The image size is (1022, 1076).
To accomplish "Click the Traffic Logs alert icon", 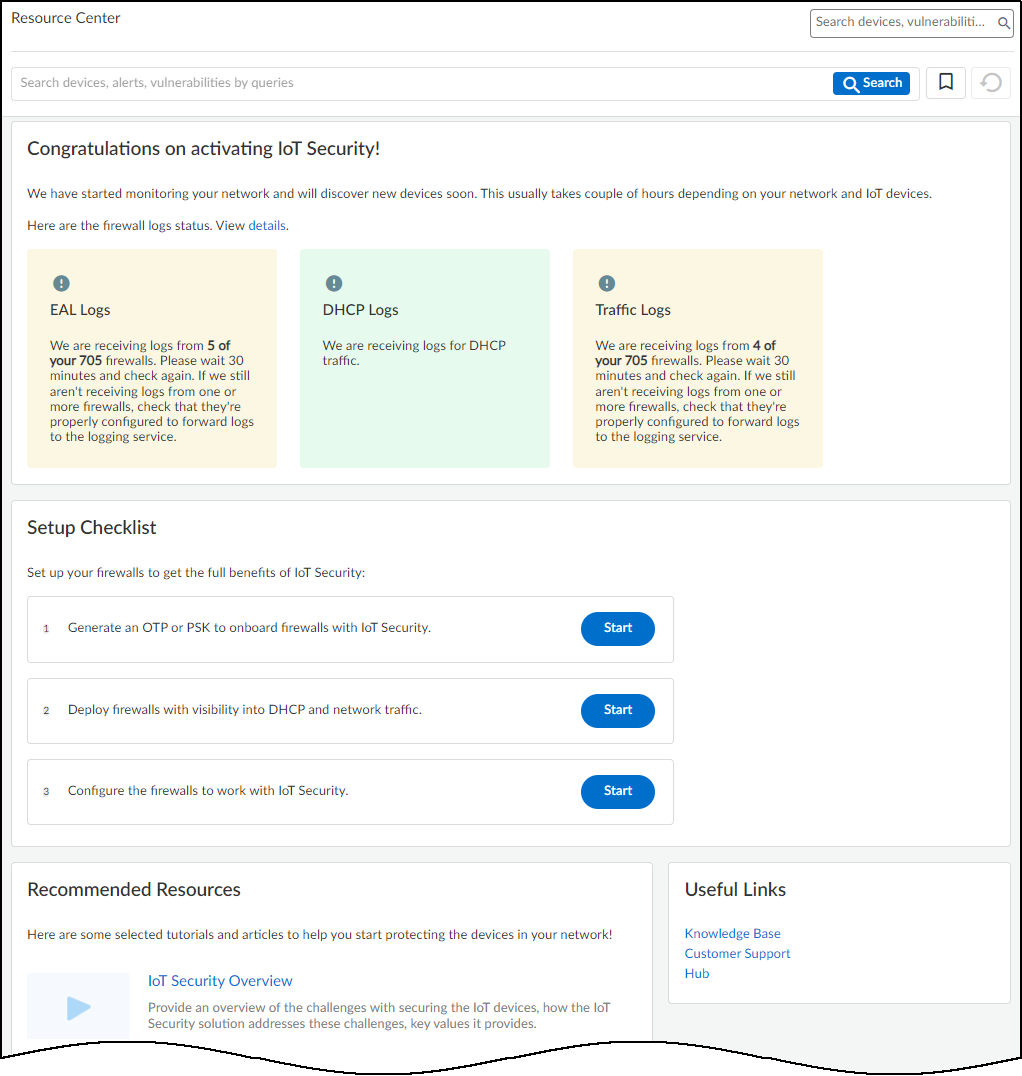I will pos(606,284).
